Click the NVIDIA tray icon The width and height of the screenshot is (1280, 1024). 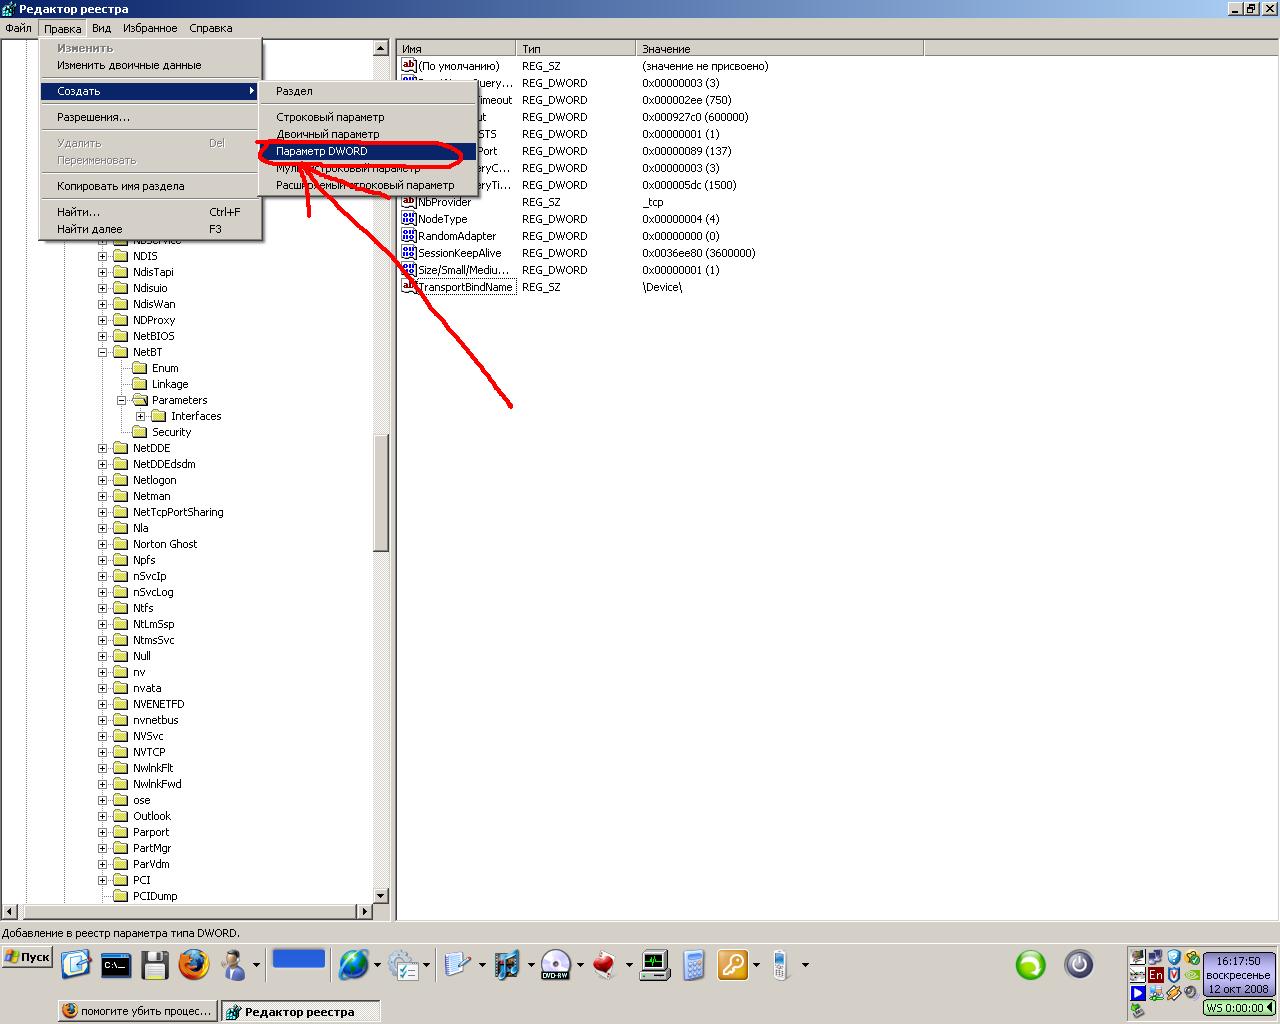point(1191,975)
